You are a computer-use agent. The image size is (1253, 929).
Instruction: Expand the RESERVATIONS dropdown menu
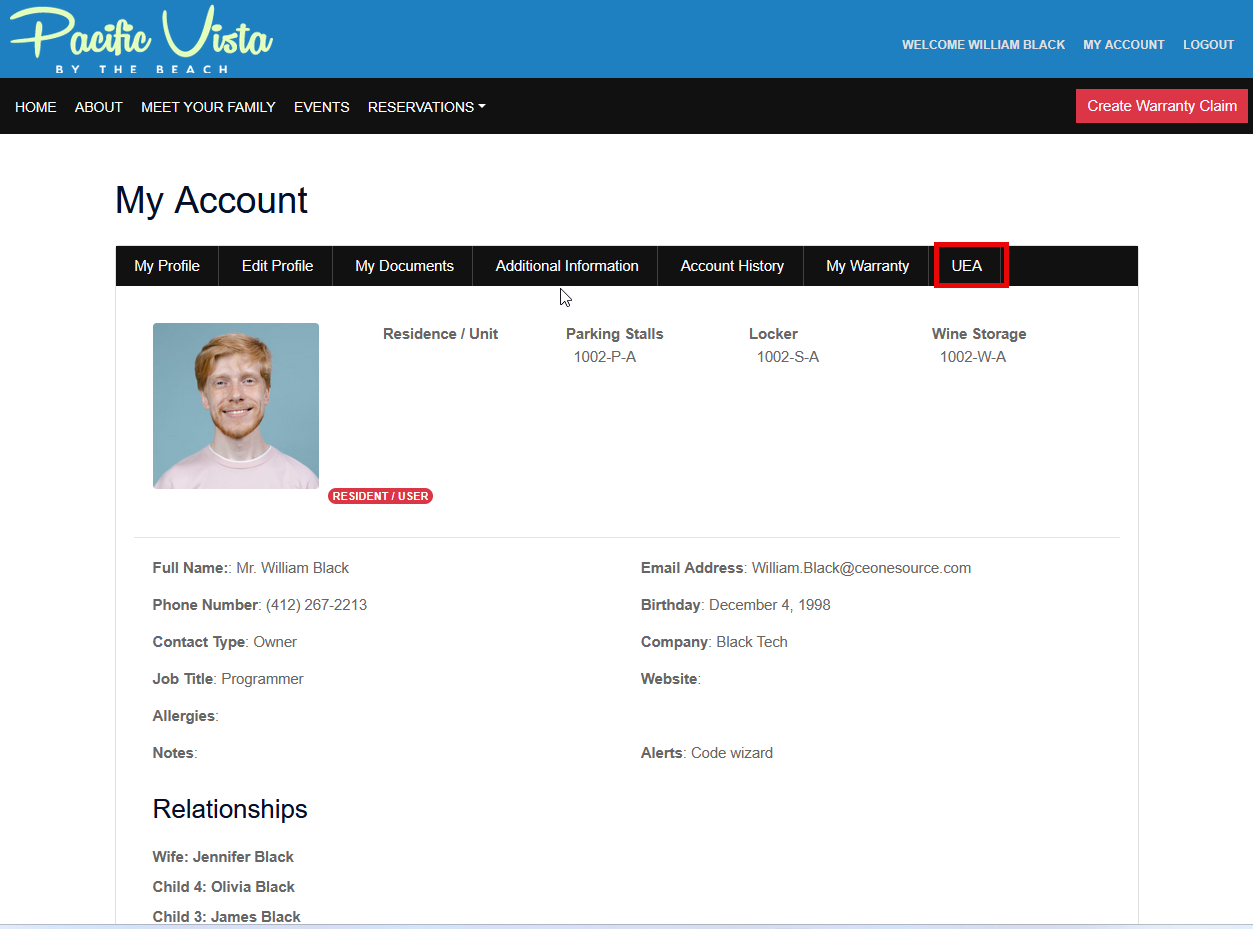(x=427, y=107)
